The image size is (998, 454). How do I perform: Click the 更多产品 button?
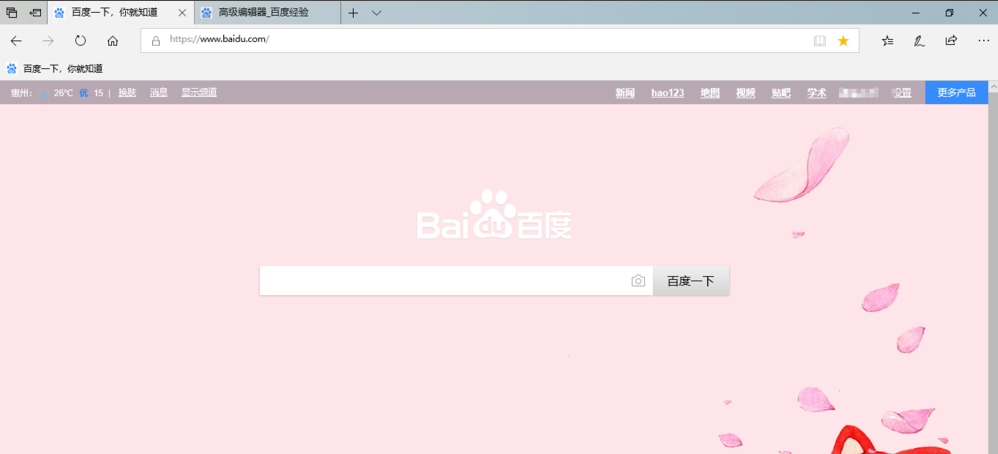coord(957,92)
